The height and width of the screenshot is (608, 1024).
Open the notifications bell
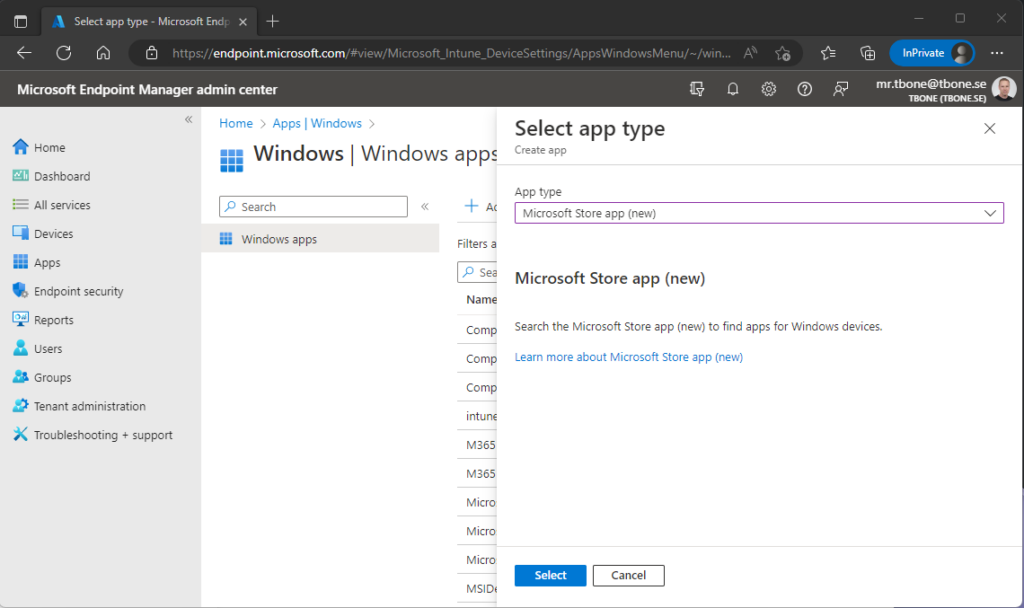(x=733, y=89)
